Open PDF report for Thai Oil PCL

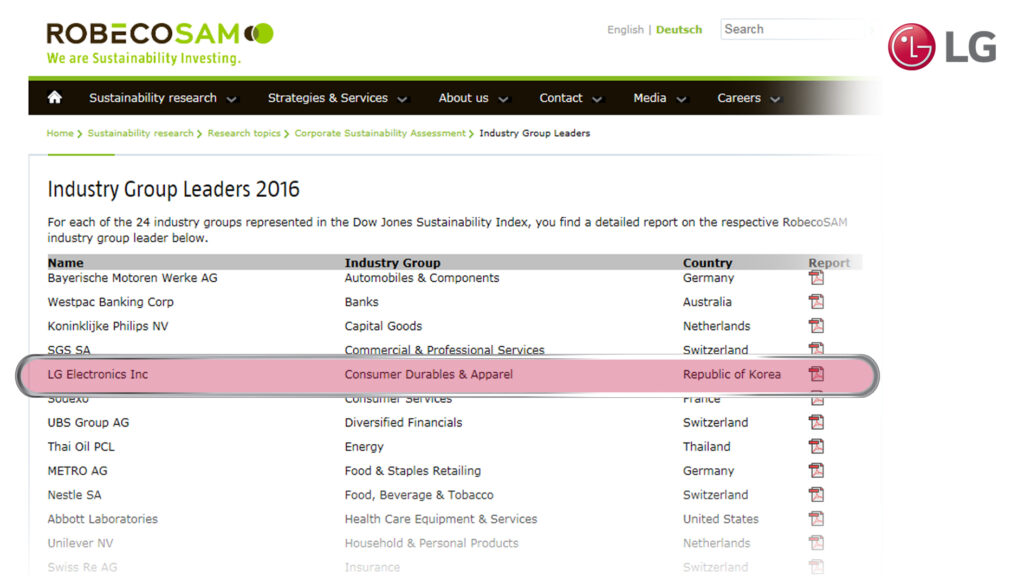click(x=816, y=447)
